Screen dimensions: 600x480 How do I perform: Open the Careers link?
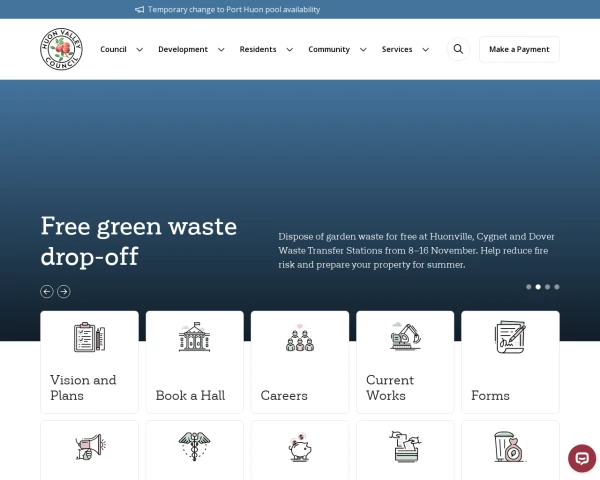284,395
